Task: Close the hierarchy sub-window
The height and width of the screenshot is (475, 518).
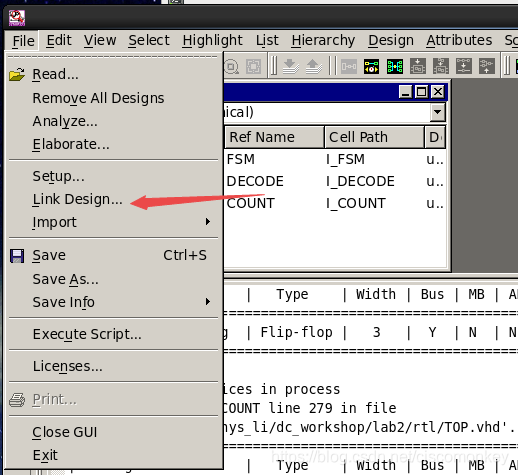Action: (438, 92)
